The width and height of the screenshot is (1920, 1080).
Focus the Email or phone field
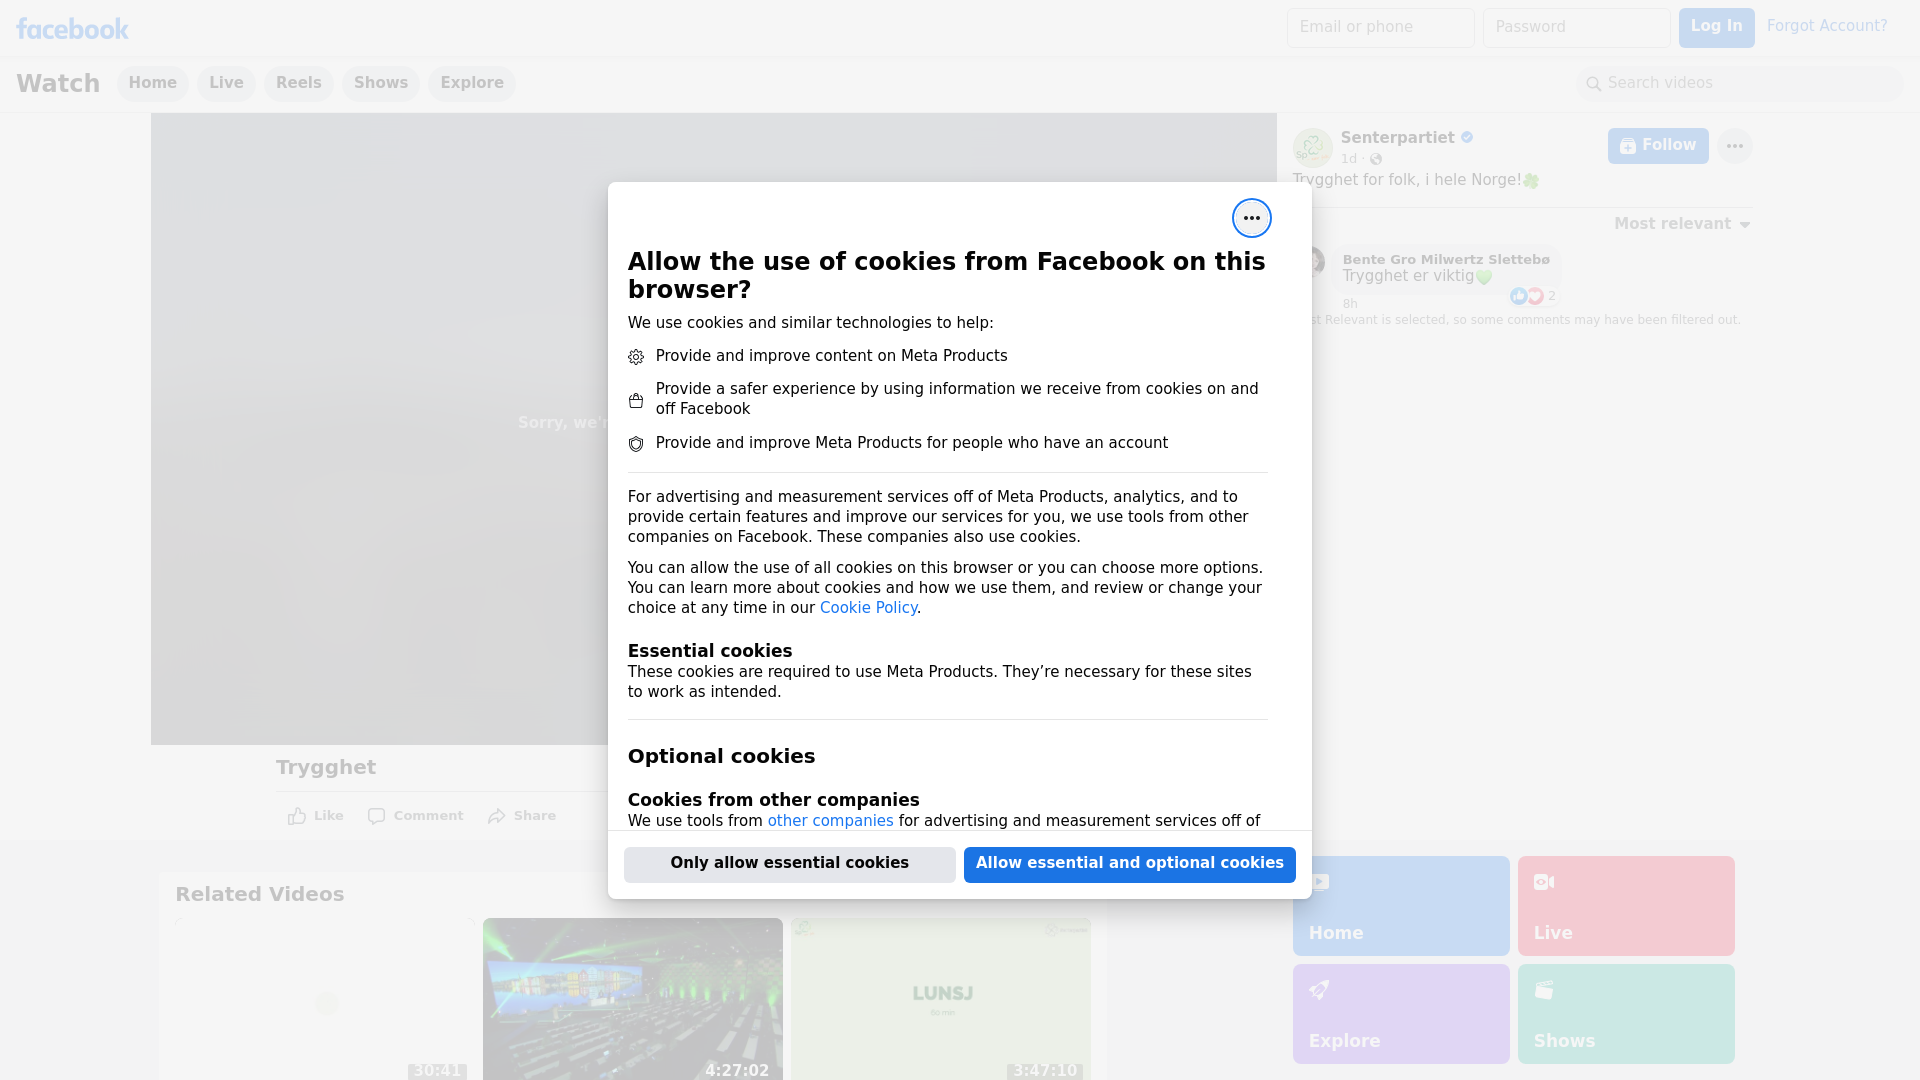(x=1380, y=28)
